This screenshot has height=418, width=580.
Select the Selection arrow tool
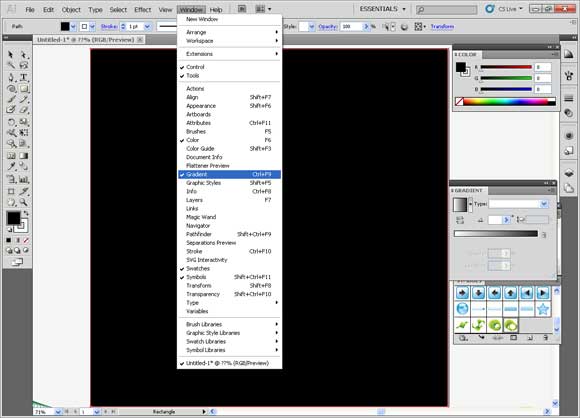[11, 55]
